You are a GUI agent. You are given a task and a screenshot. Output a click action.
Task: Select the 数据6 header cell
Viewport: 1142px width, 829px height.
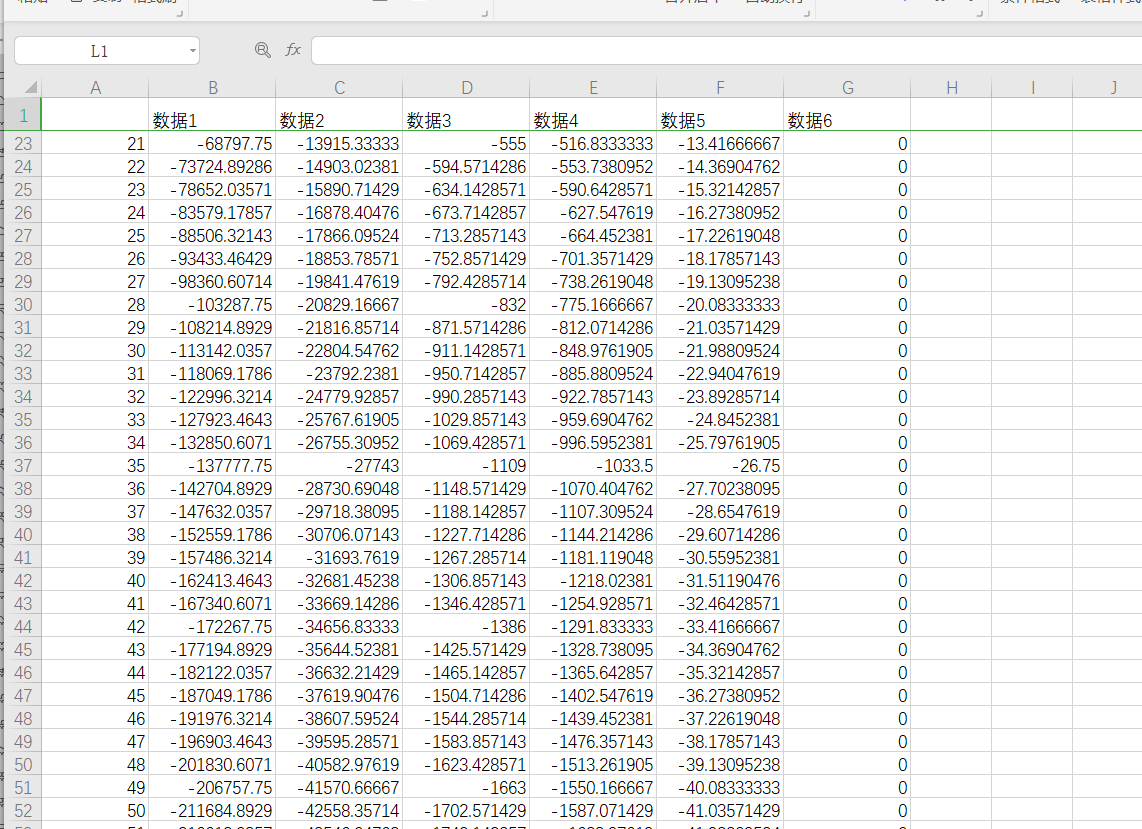tap(847, 120)
